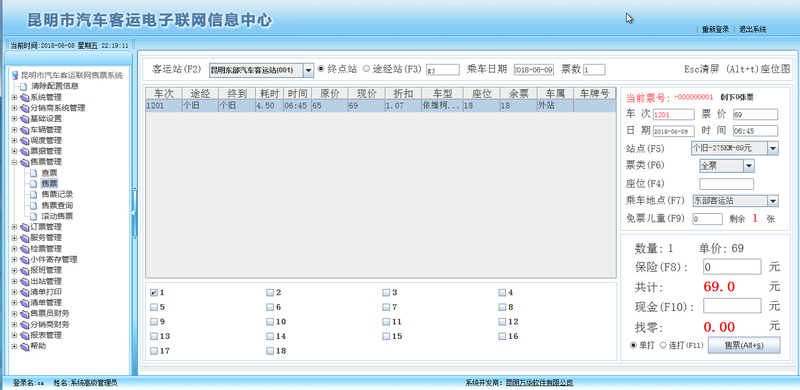Expand the 系统管理 tree node
Image resolution: width=800 pixels, height=390 pixels.
point(14,97)
